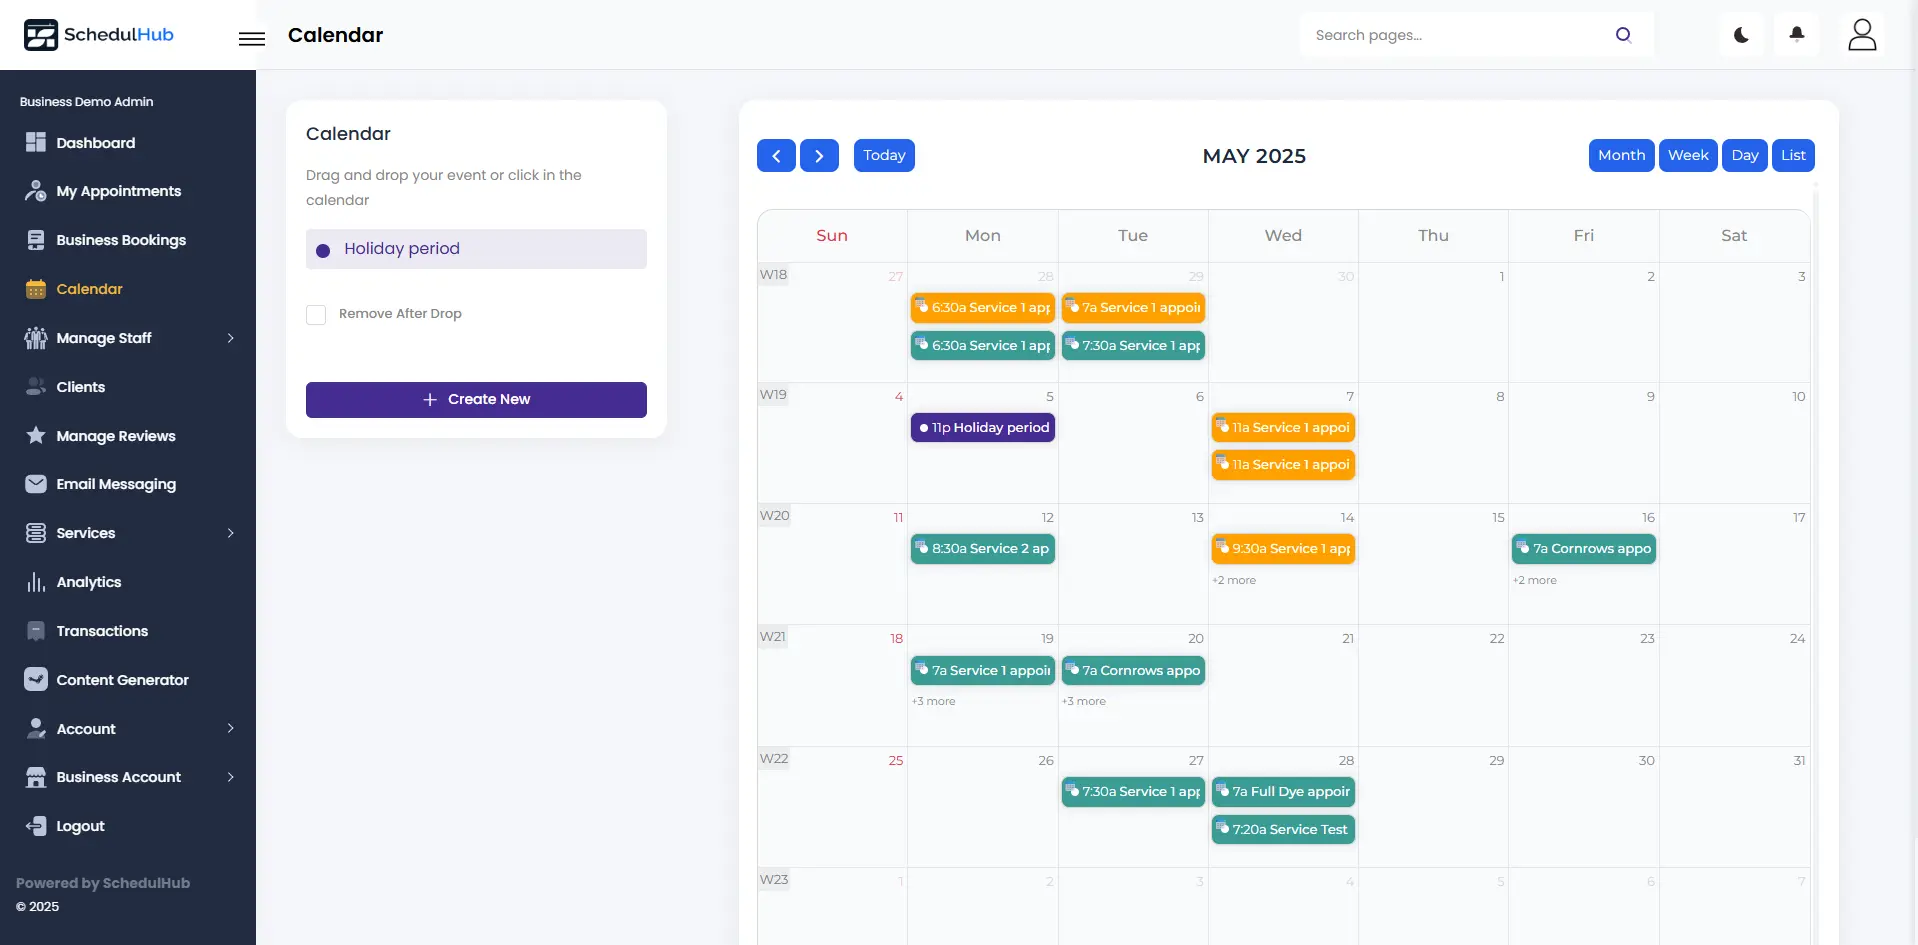Click the hamburger menu icon
Viewport: 1918px width, 945px height.
(x=252, y=38)
